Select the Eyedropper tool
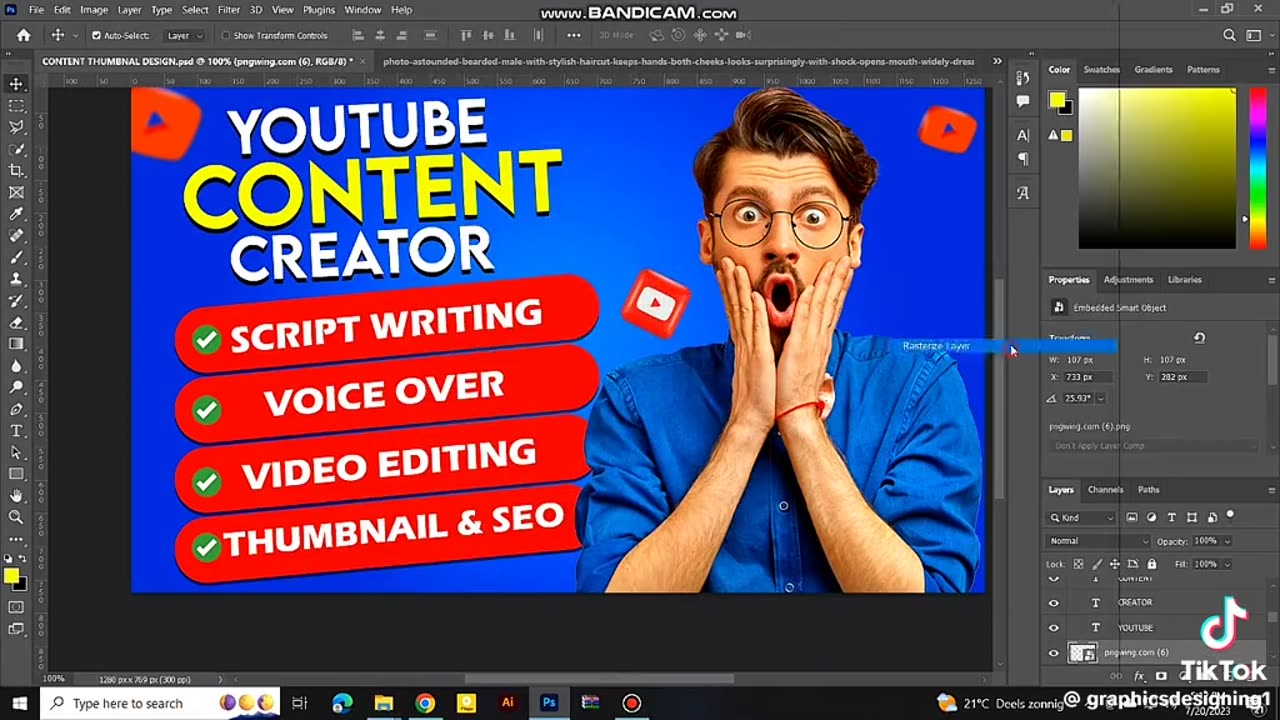Screen dimensions: 1280x720 pos(16,214)
